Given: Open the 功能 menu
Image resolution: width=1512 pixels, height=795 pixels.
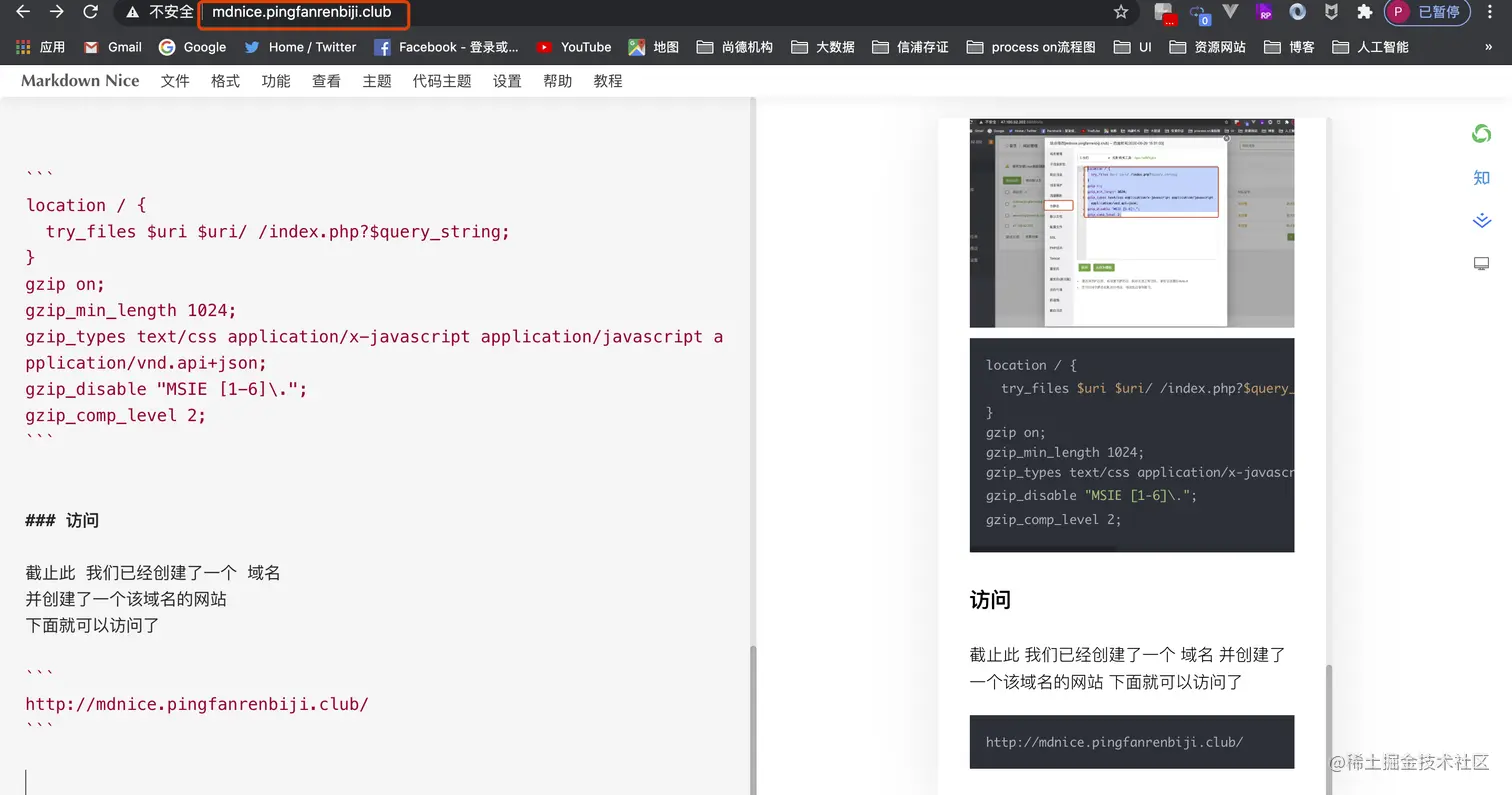Looking at the screenshot, I should (276, 81).
